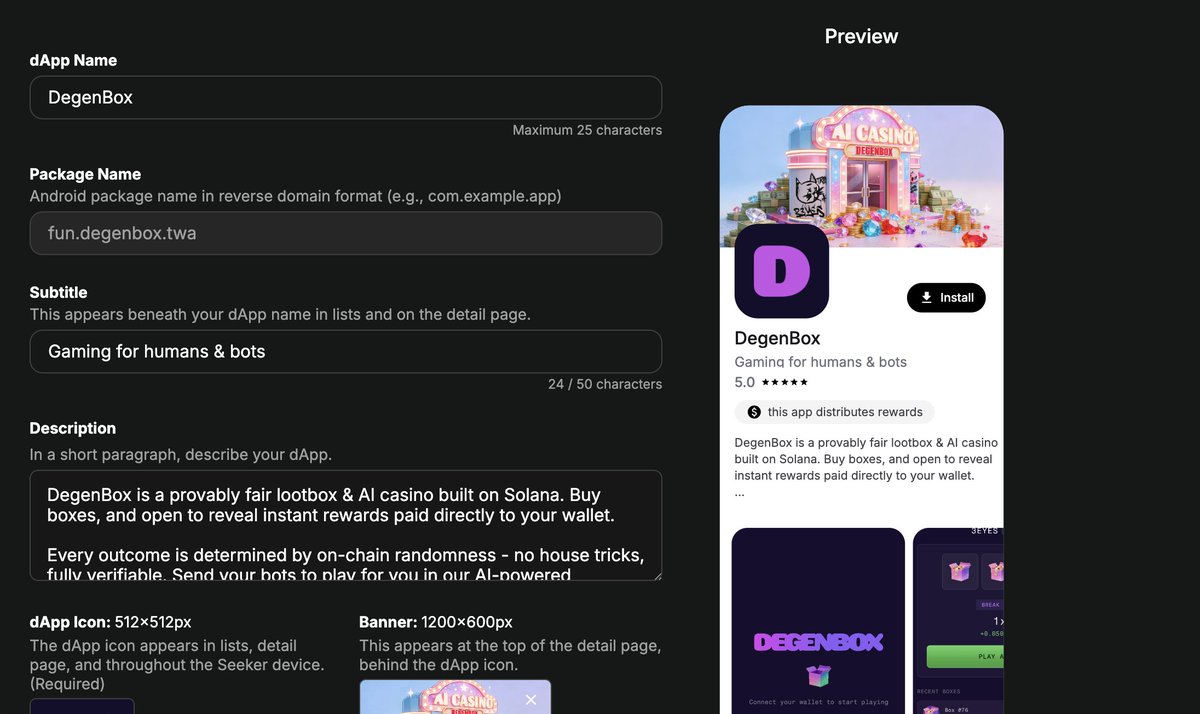Click the AI Casino banner image in preview

click(x=861, y=176)
